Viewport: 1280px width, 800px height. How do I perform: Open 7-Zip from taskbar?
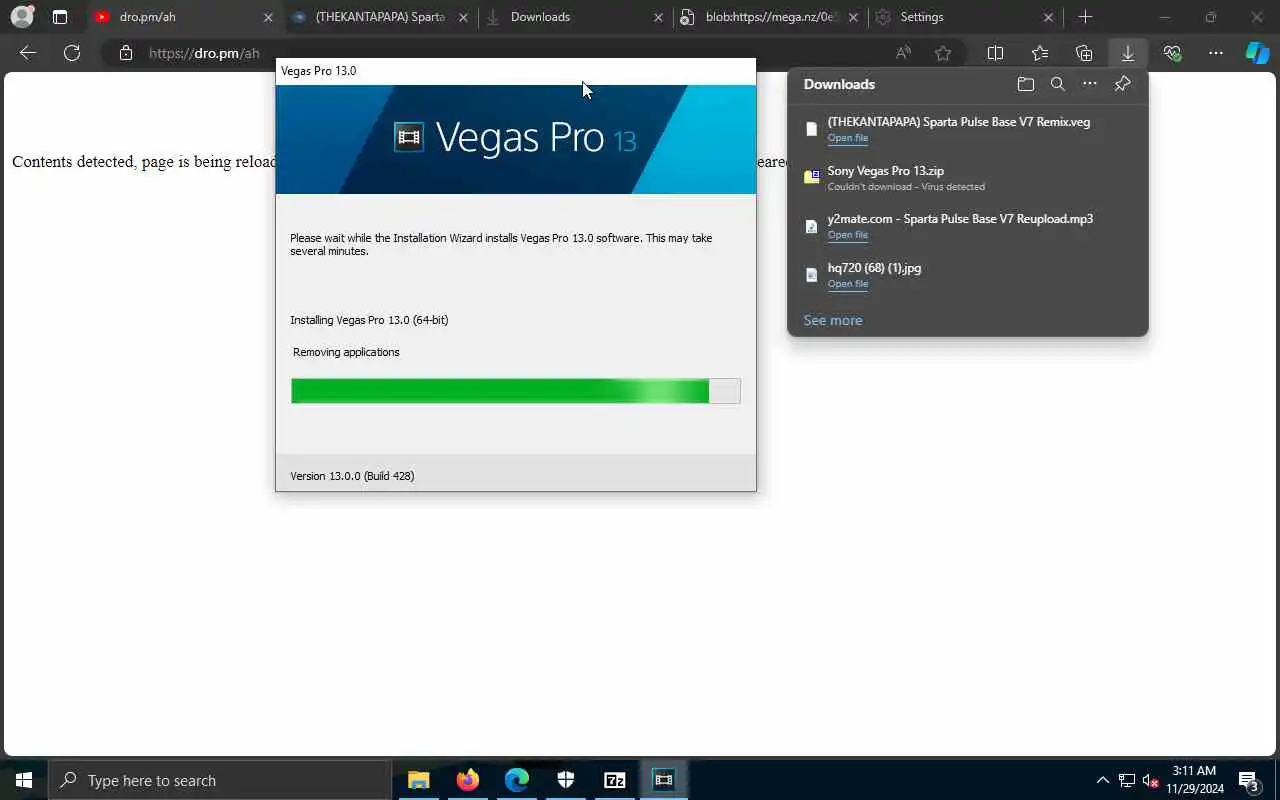point(614,780)
